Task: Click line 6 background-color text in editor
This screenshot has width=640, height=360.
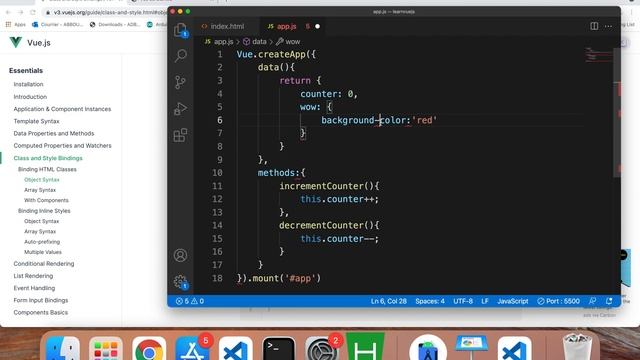Action: point(365,120)
